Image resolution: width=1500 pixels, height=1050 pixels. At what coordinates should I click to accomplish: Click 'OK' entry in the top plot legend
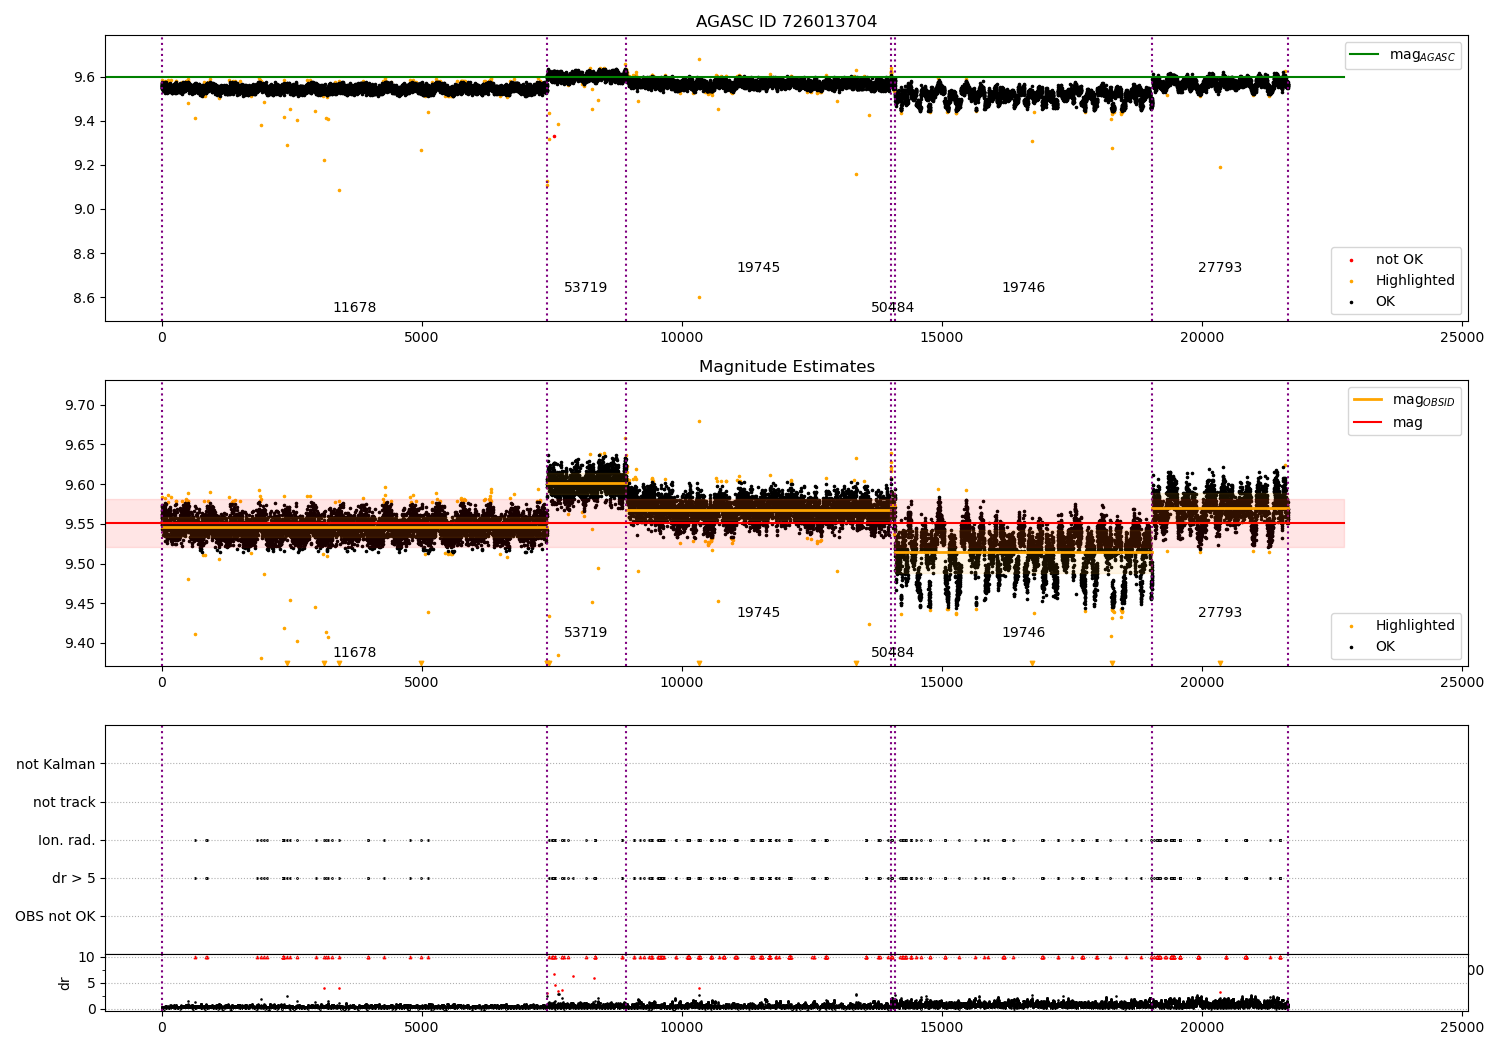click(x=1385, y=301)
